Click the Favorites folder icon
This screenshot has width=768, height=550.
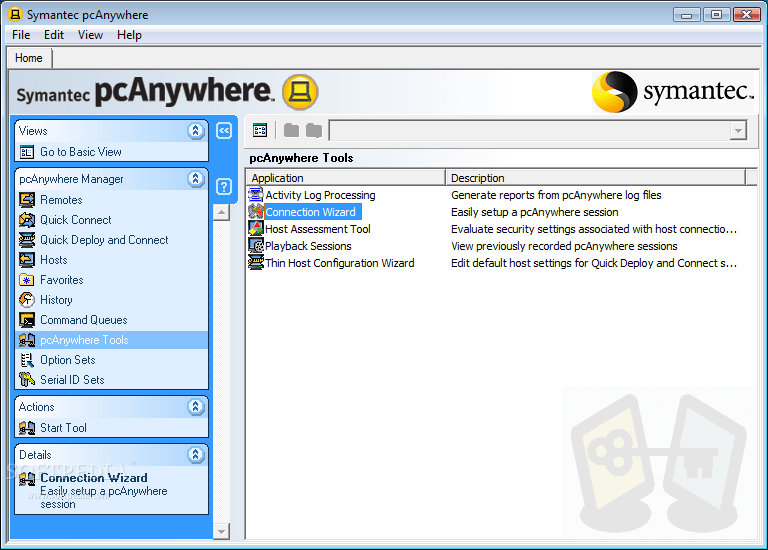click(26, 280)
